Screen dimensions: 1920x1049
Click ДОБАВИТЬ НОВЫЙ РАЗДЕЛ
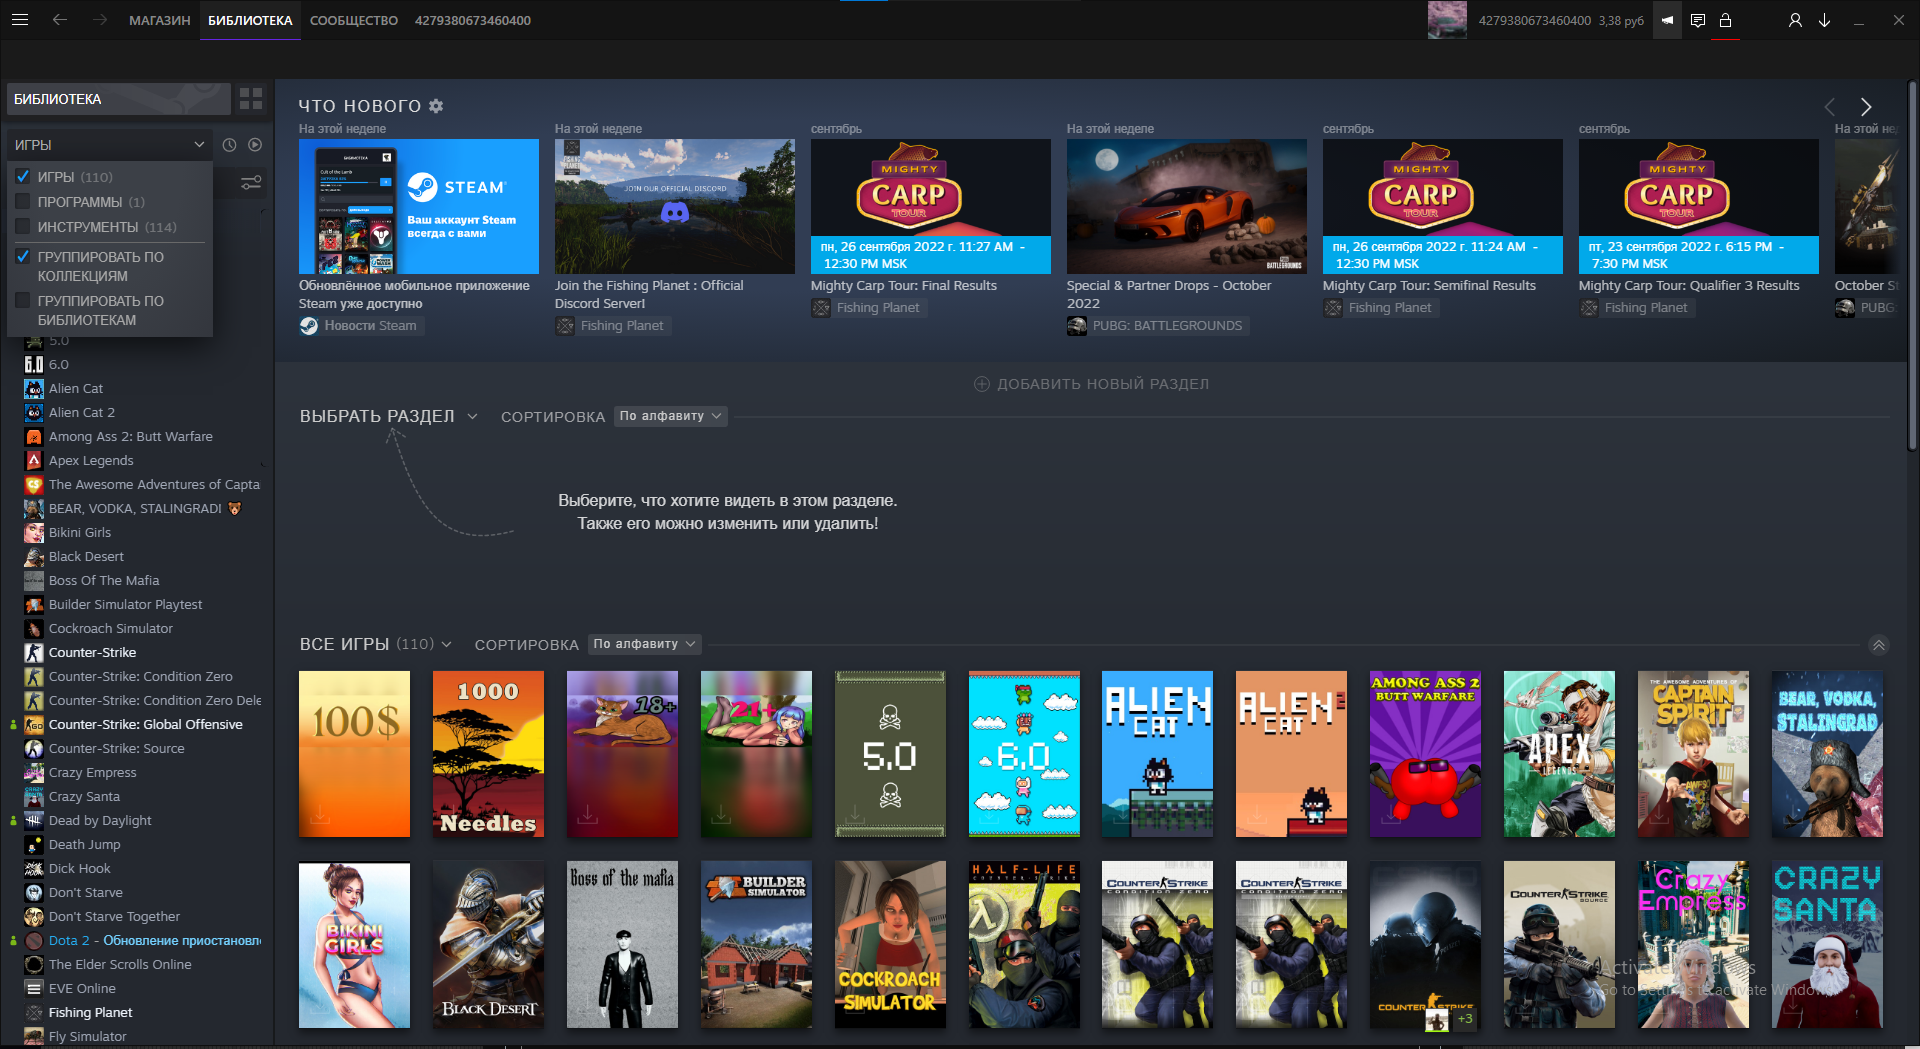pos(1091,384)
